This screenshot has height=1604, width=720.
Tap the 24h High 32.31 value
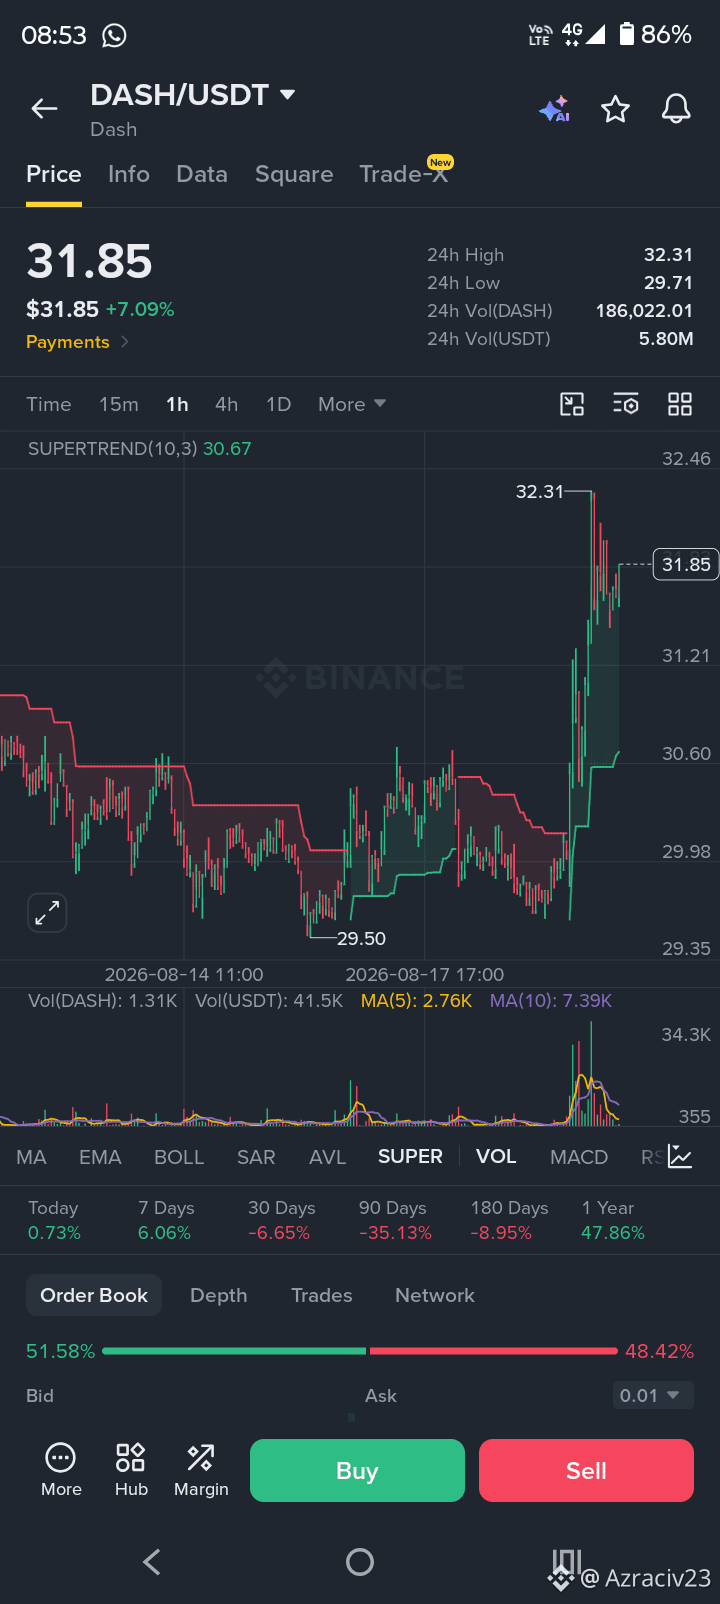(668, 255)
